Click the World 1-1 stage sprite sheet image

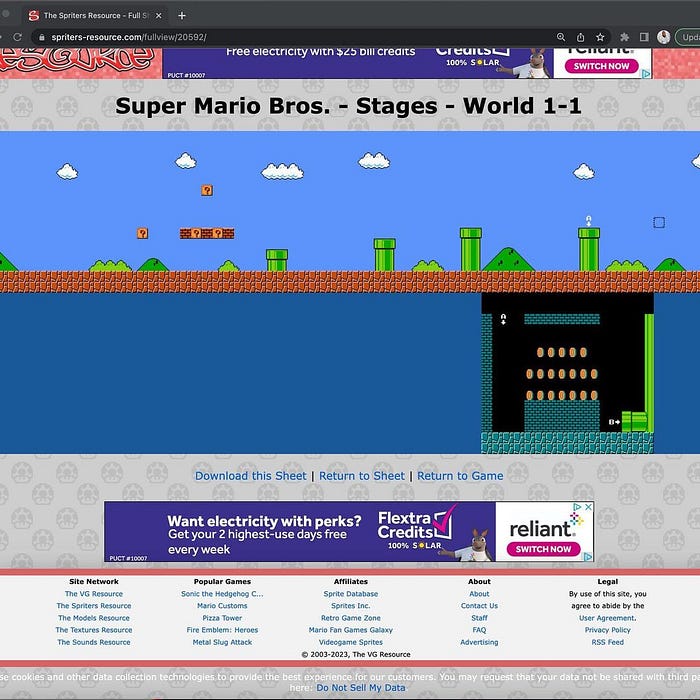click(x=350, y=292)
